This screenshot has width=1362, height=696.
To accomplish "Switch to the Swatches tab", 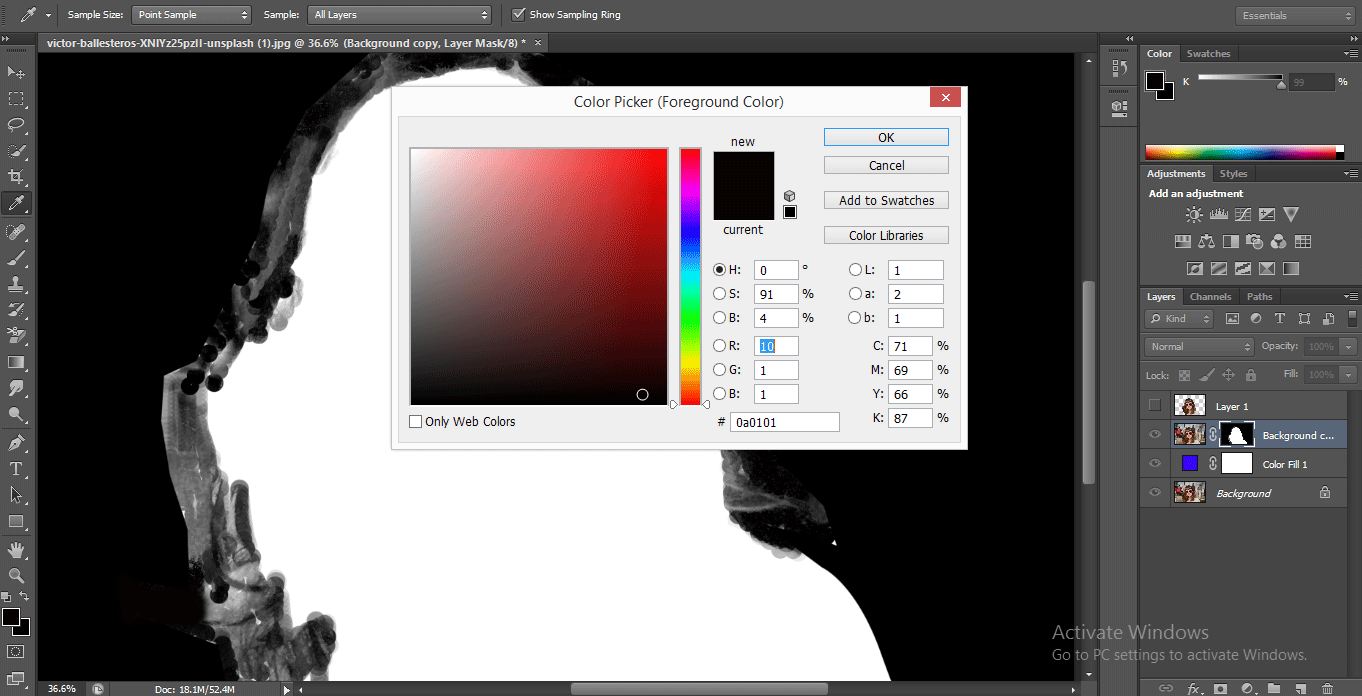I will tap(1208, 54).
